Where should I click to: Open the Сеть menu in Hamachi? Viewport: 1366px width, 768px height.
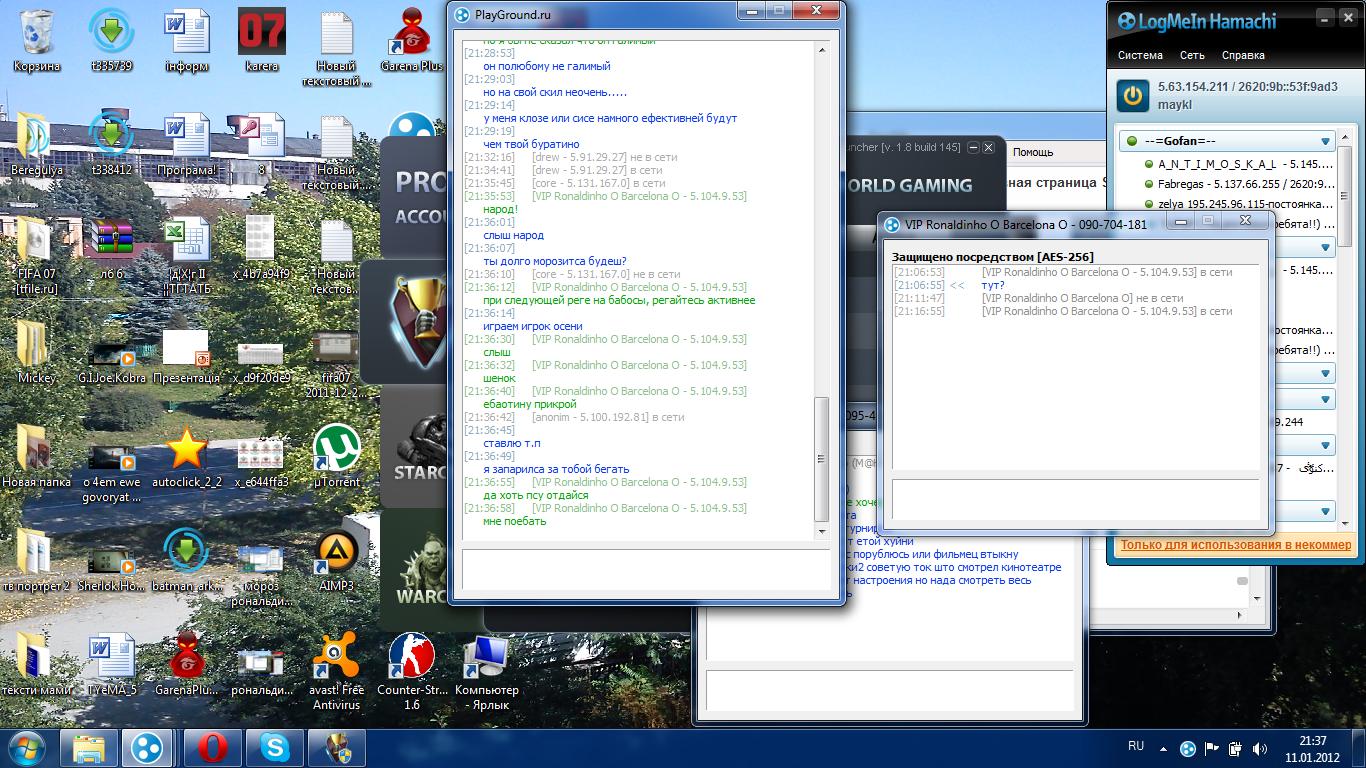(1192, 55)
